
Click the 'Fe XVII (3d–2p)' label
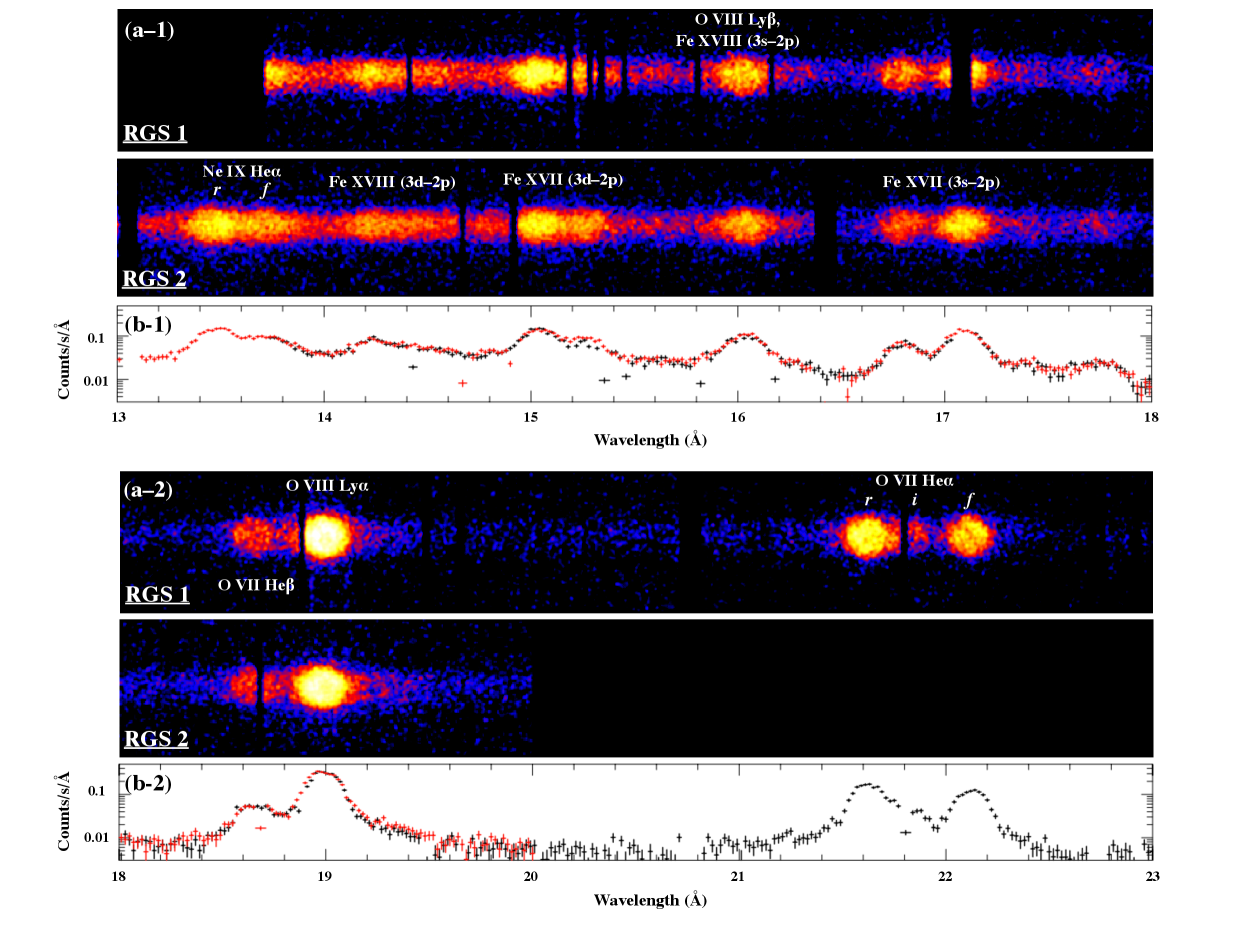click(563, 180)
